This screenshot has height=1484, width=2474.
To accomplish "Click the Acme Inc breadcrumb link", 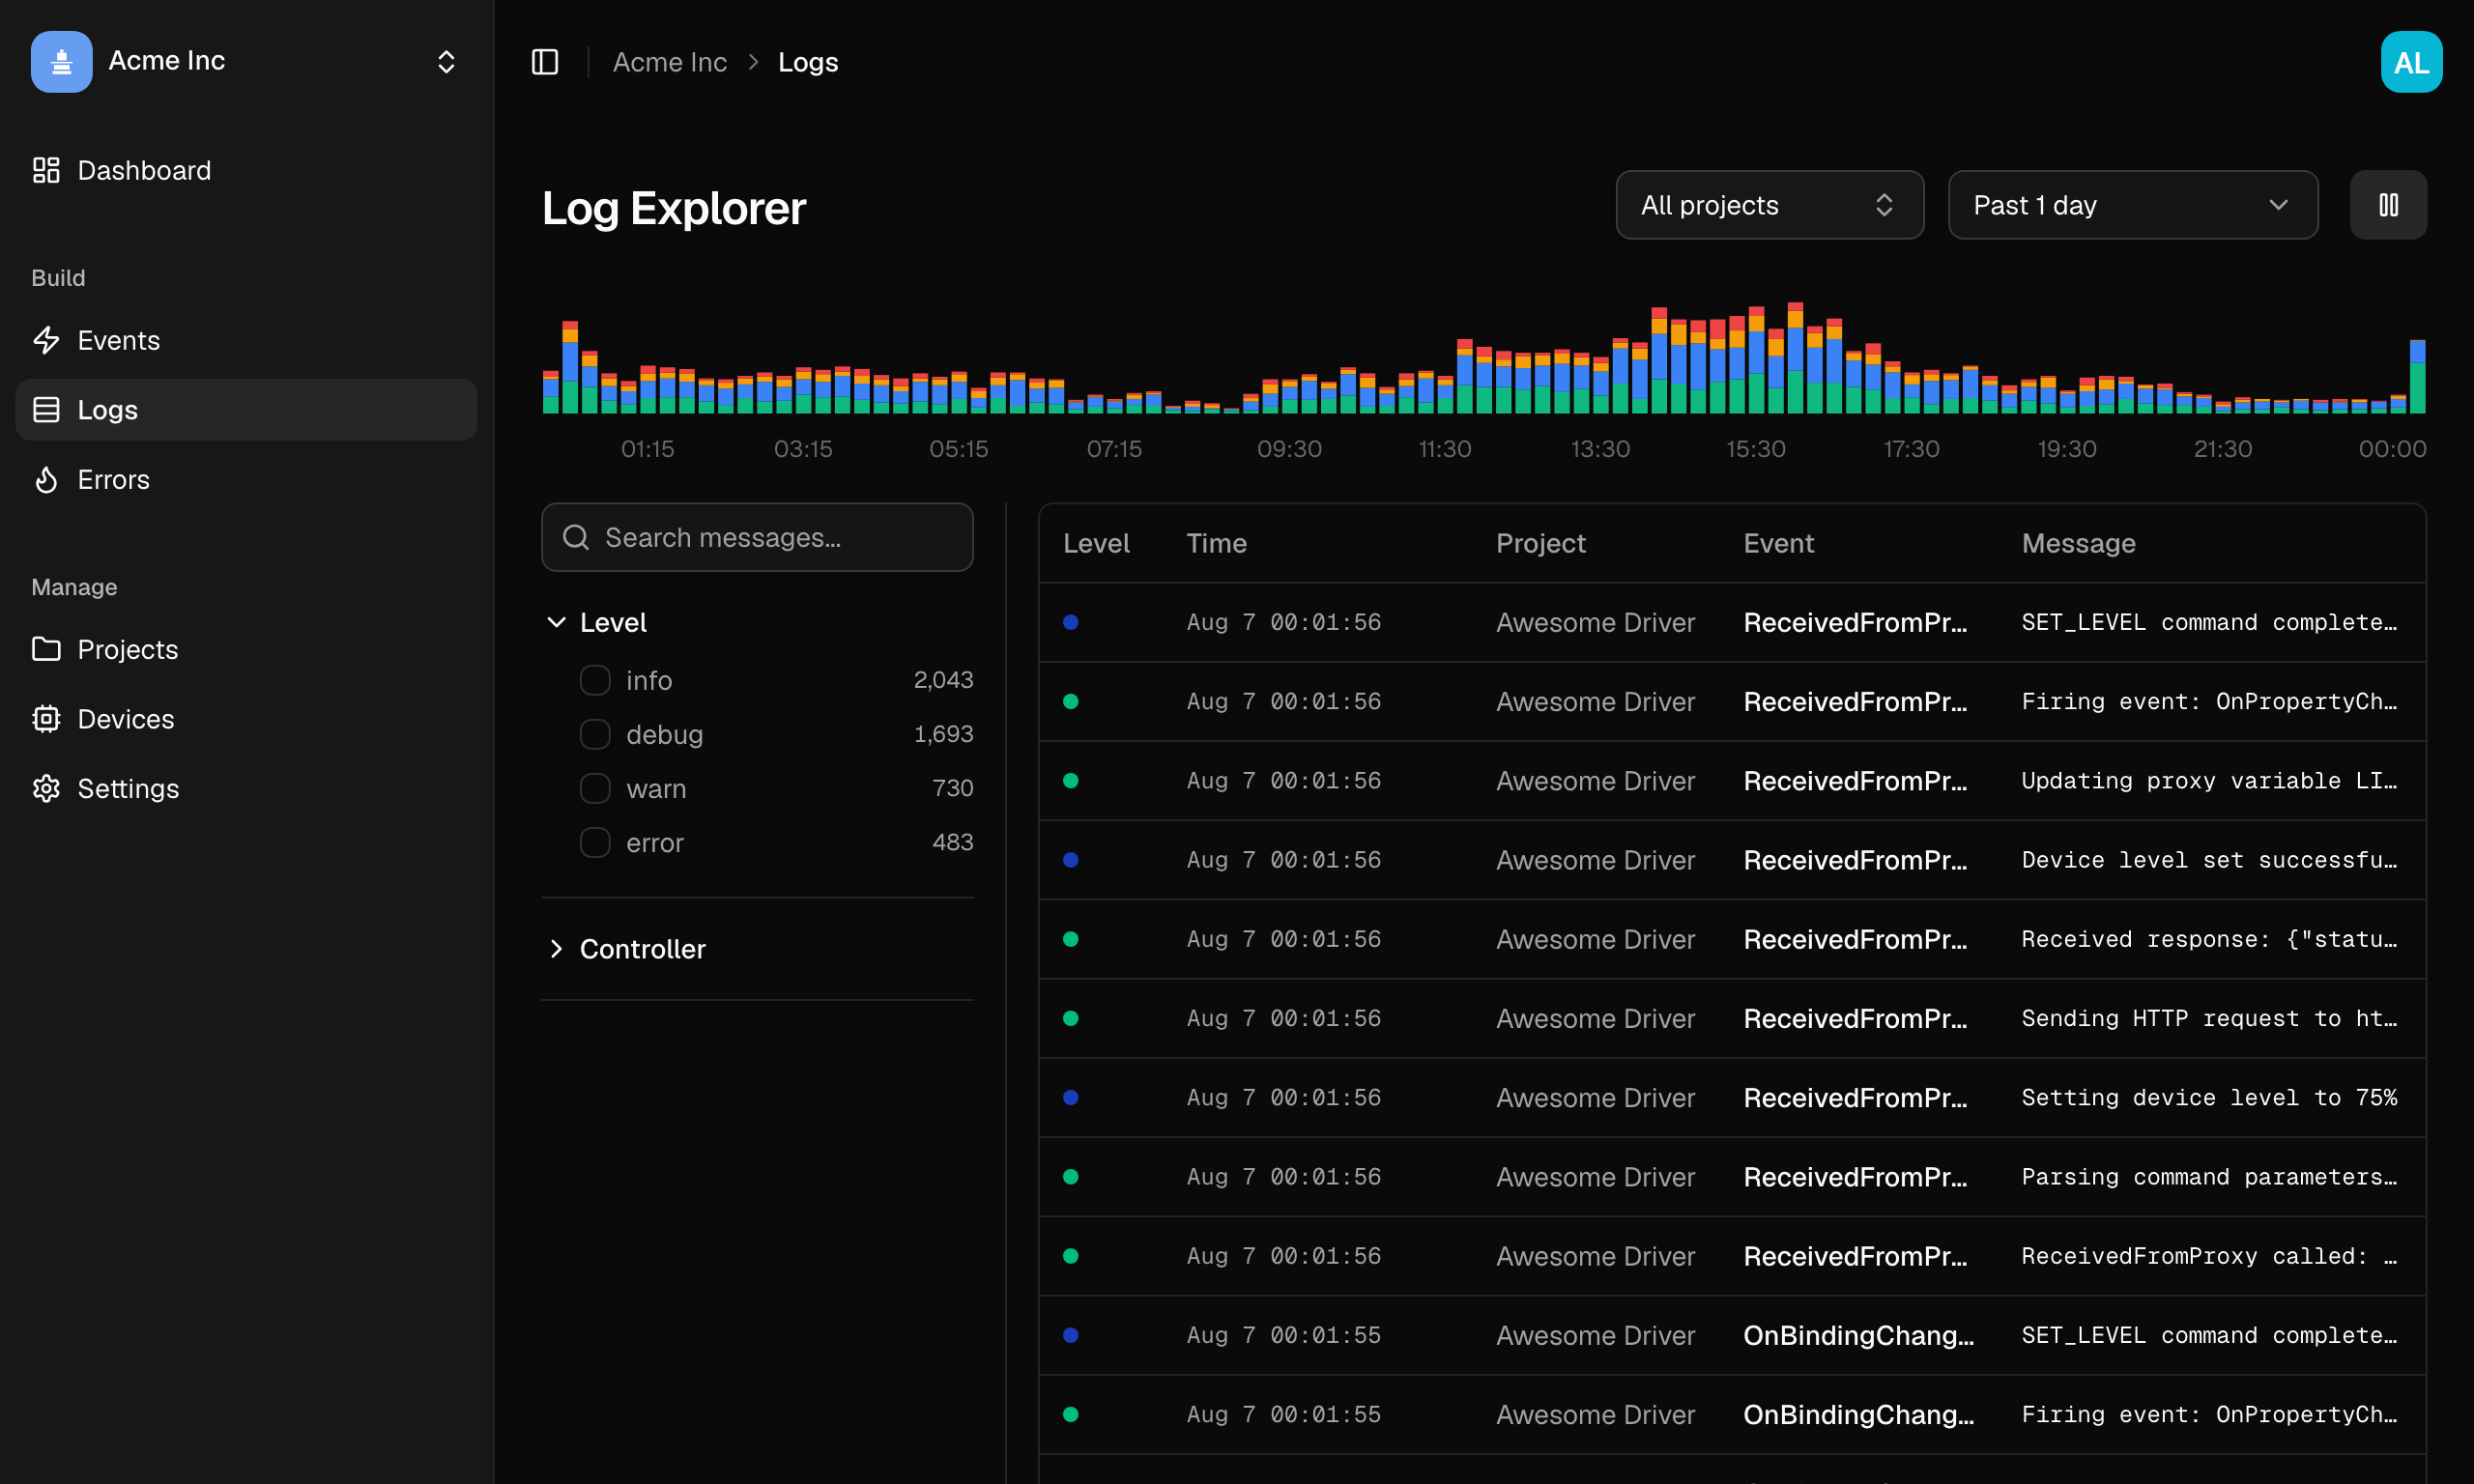I will 669,62.
